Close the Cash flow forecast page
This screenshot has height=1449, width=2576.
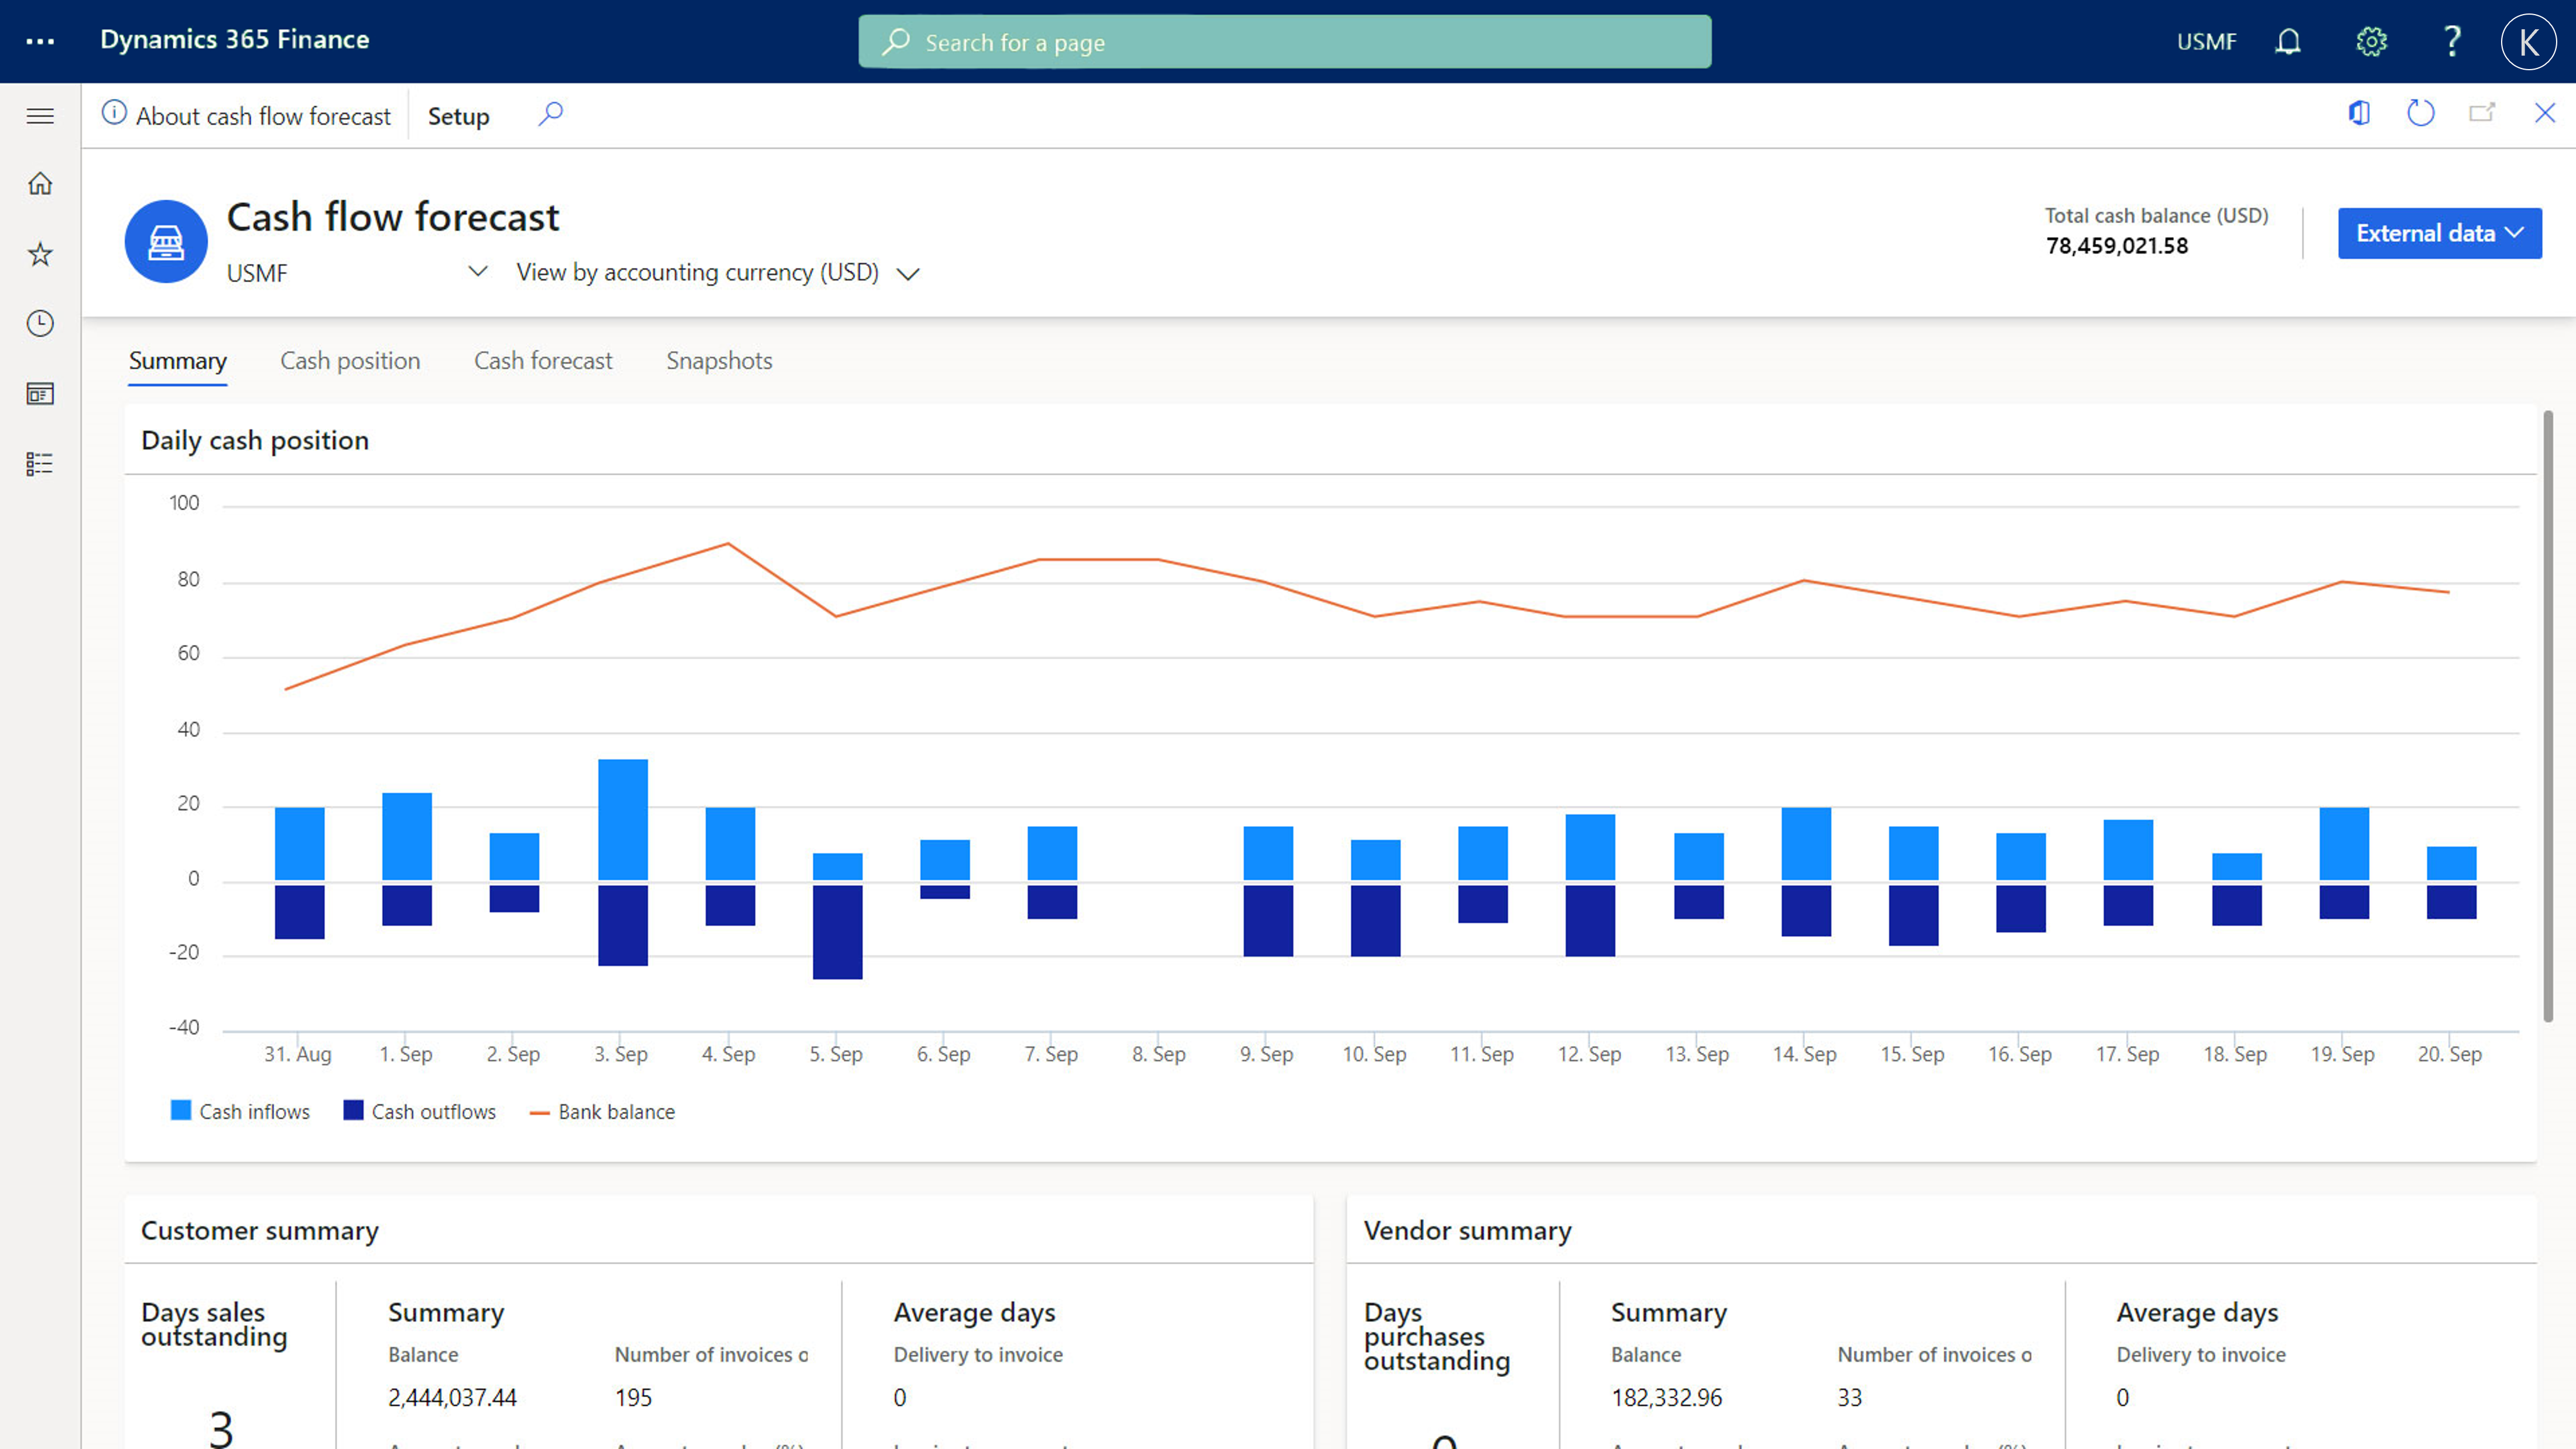pyautogui.click(x=2545, y=113)
